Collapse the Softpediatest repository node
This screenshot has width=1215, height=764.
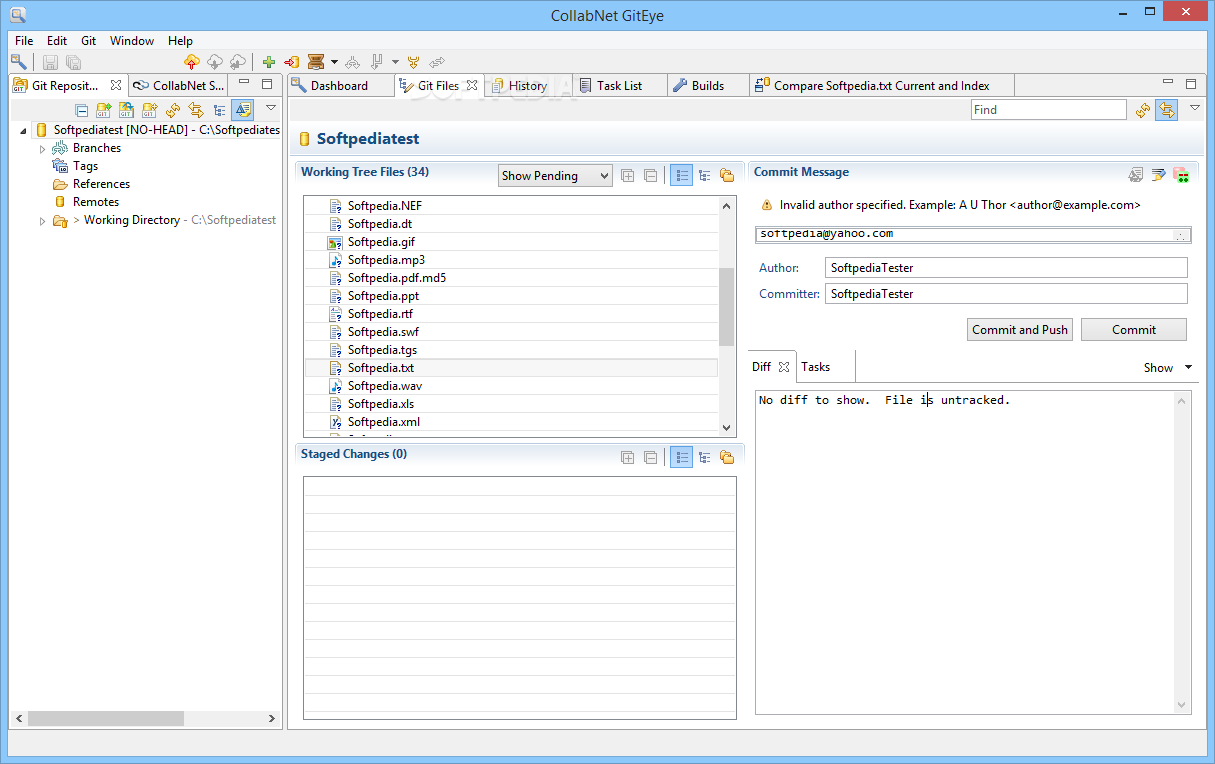(23, 130)
